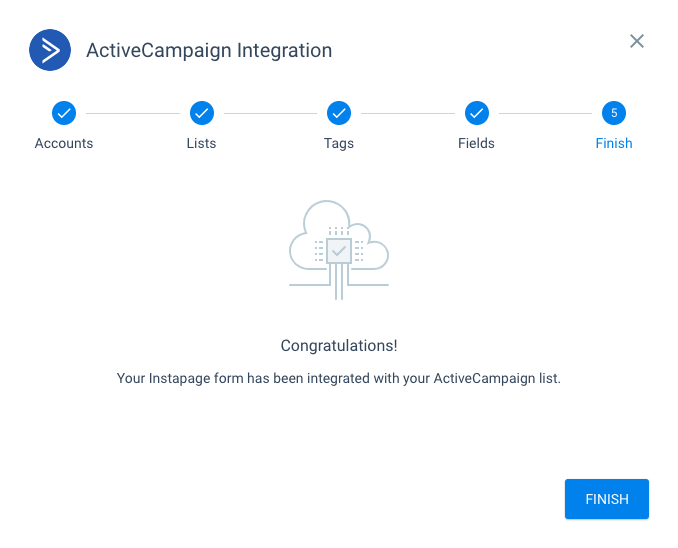Click the Congratulations! heading

click(x=339, y=346)
